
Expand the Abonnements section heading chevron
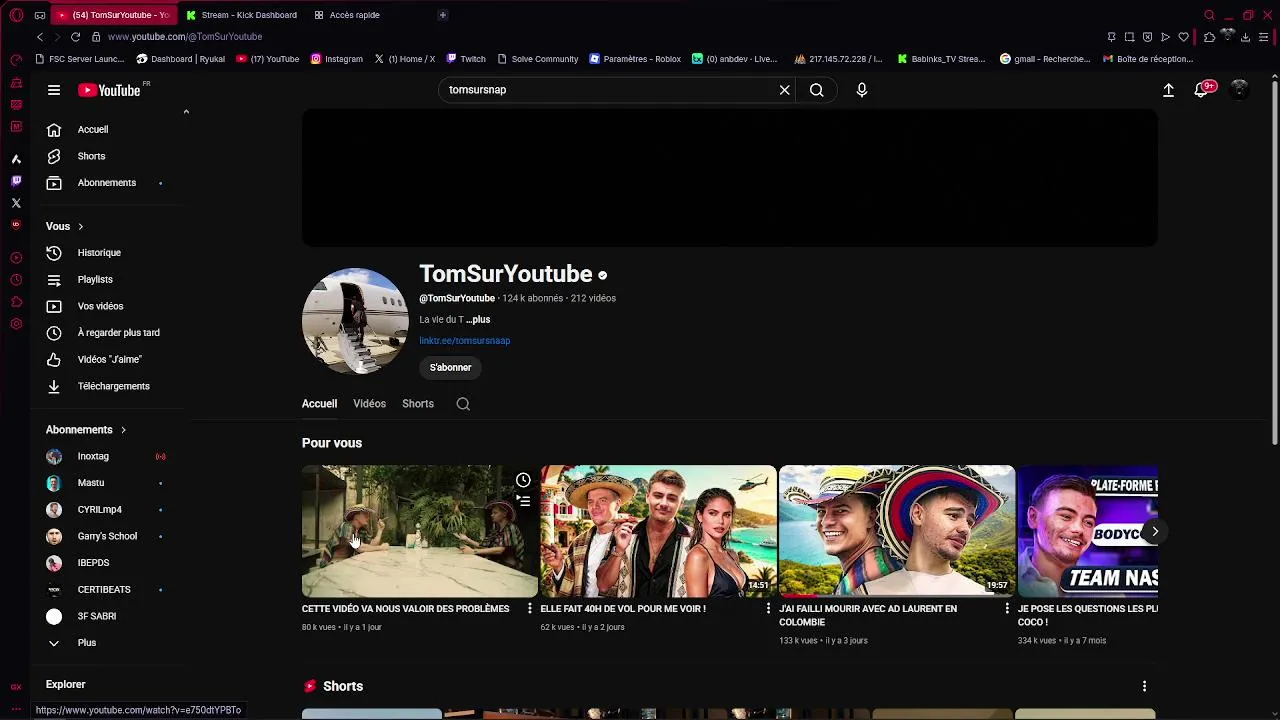pos(123,430)
